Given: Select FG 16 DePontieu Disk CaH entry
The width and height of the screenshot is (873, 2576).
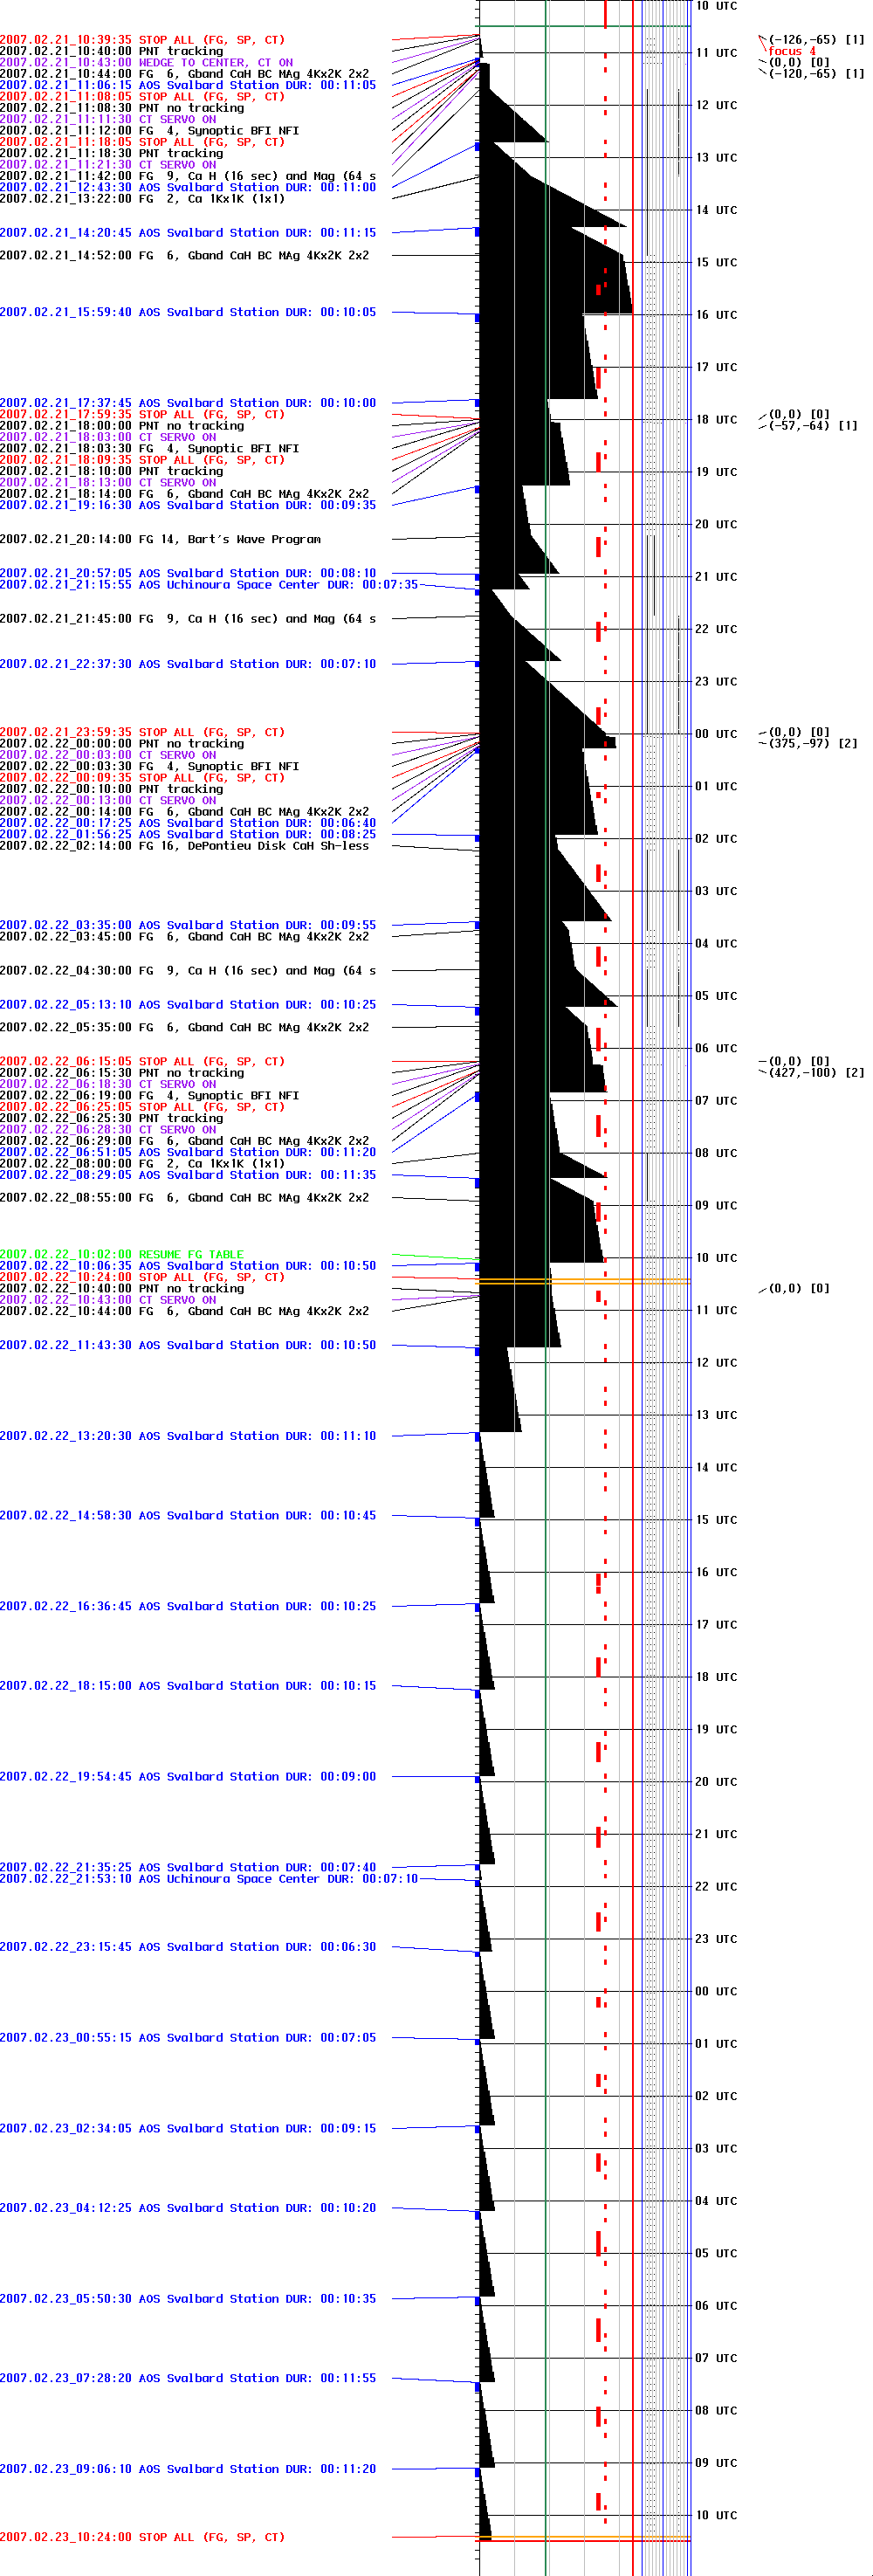Looking at the screenshot, I should [184, 846].
